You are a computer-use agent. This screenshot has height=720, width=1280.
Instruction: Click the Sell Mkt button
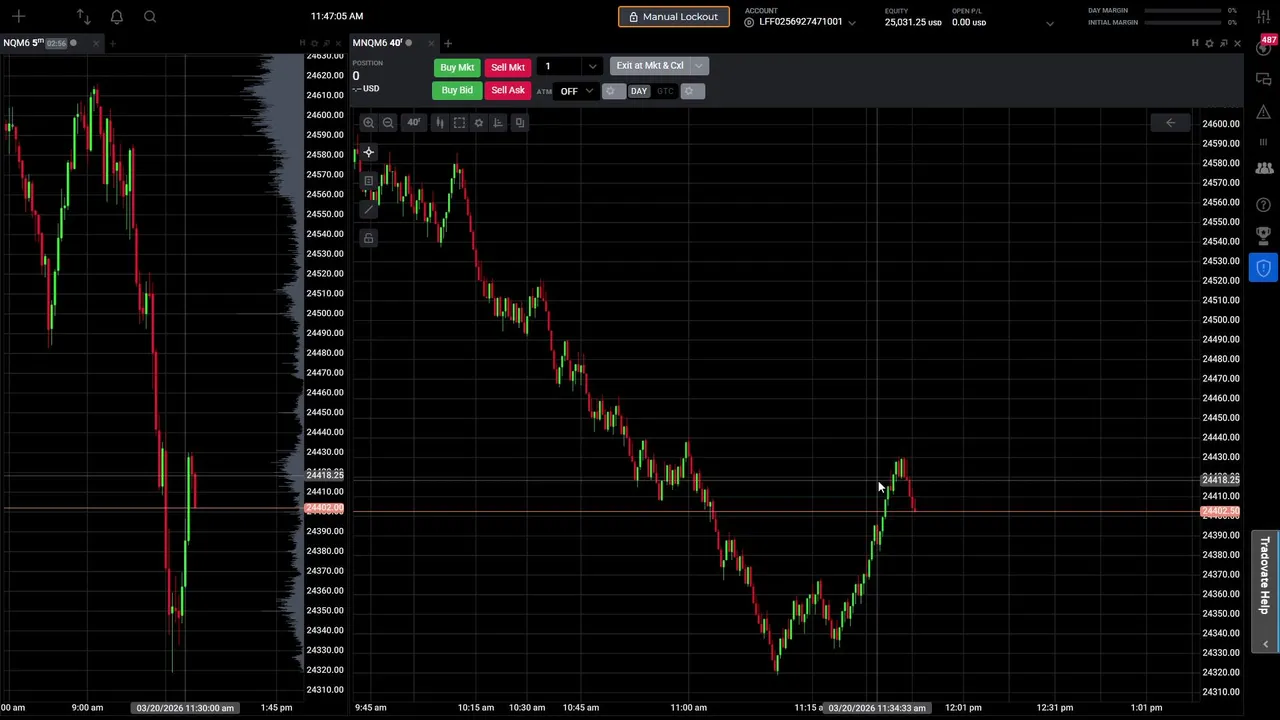tap(508, 67)
